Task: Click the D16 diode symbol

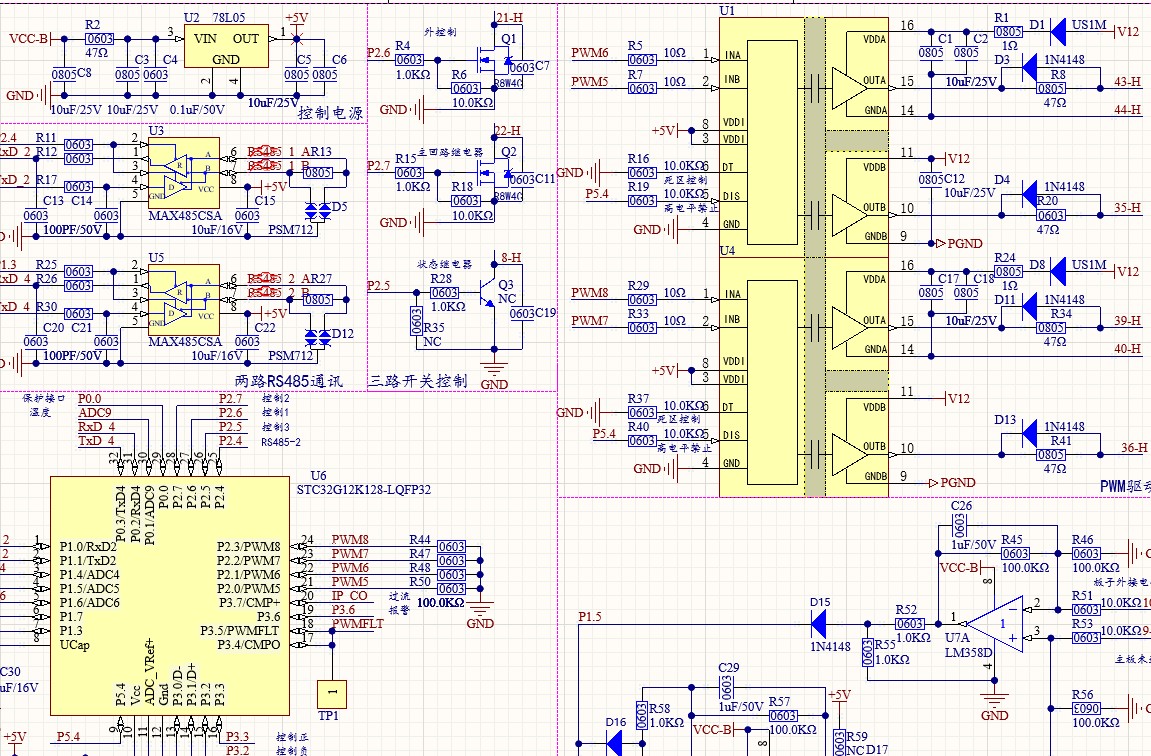Action: click(614, 743)
